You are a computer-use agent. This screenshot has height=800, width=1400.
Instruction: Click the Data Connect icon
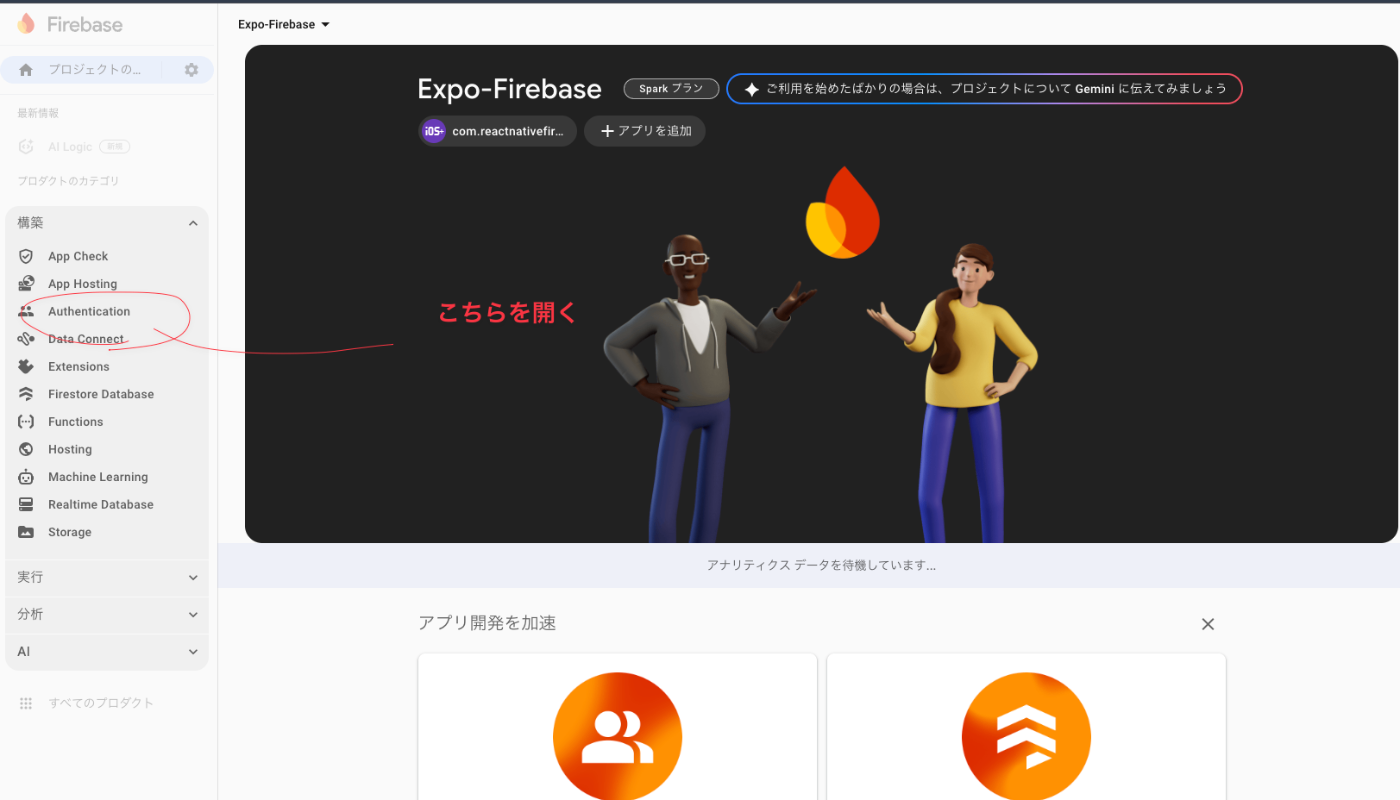pos(26,339)
